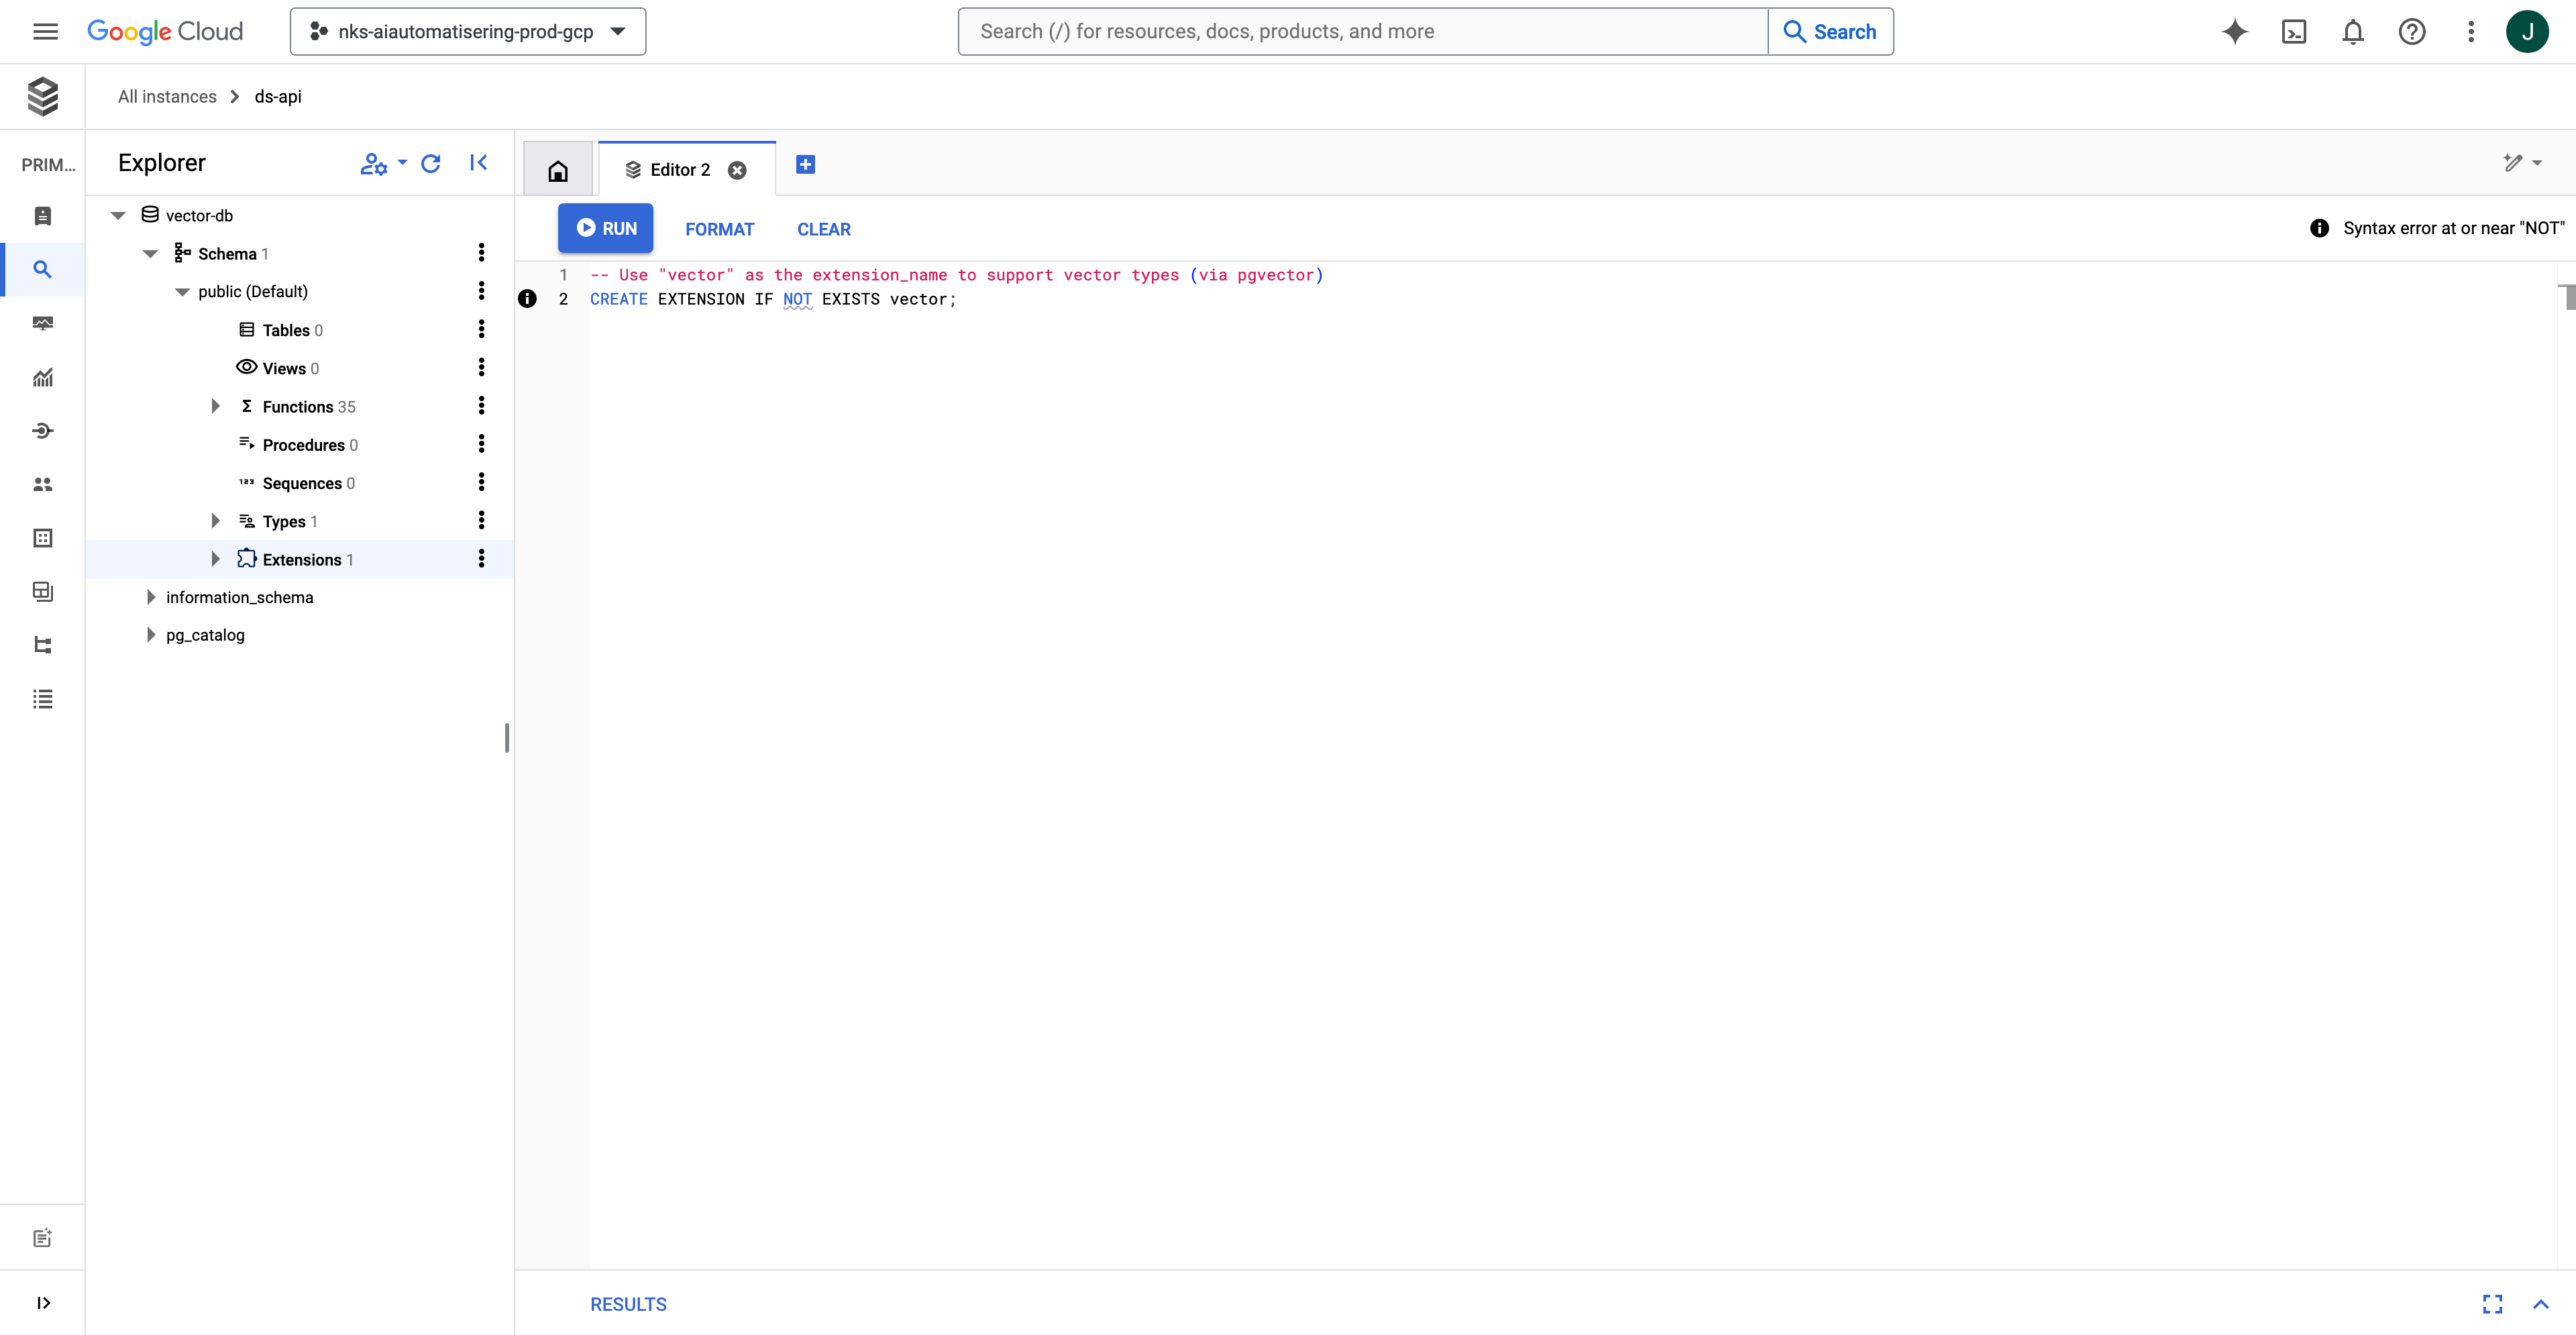2576x1335 pixels.
Task: Open the main navigation hamburger menu
Action: click(x=45, y=32)
